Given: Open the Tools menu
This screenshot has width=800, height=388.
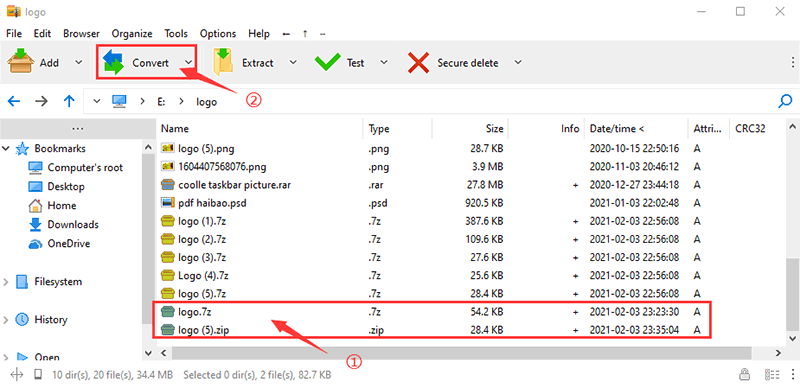Looking at the screenshot, I should click(176, 34).
